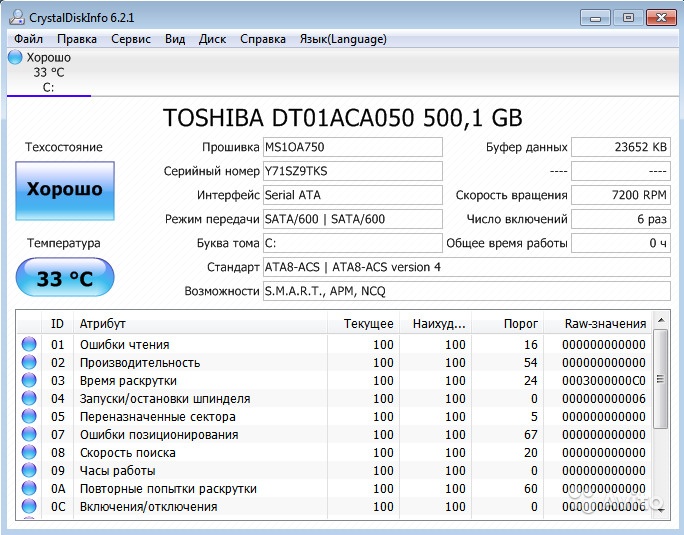Open the Файл menu
Image resolution: width=684 pixels, height=535 pixels.
pyautogui.click(x=28, y=39)
